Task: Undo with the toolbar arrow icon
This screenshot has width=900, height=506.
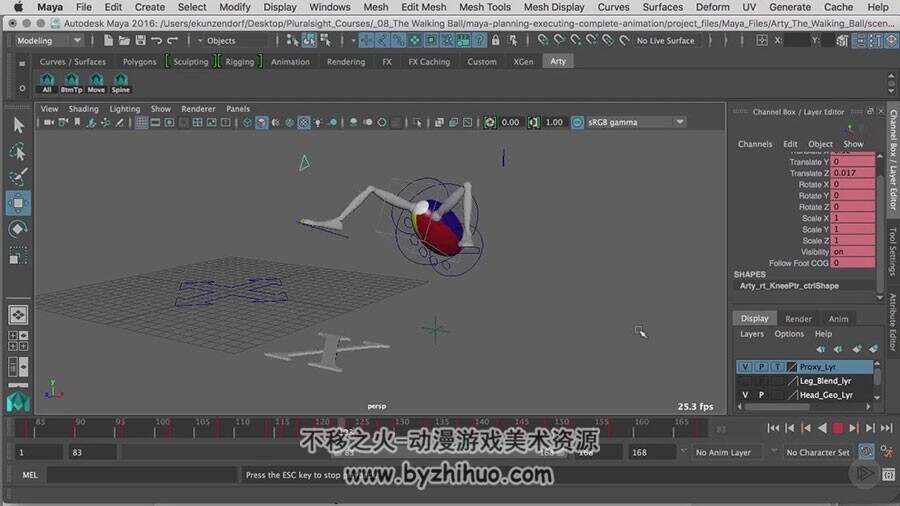Action: 156,41
